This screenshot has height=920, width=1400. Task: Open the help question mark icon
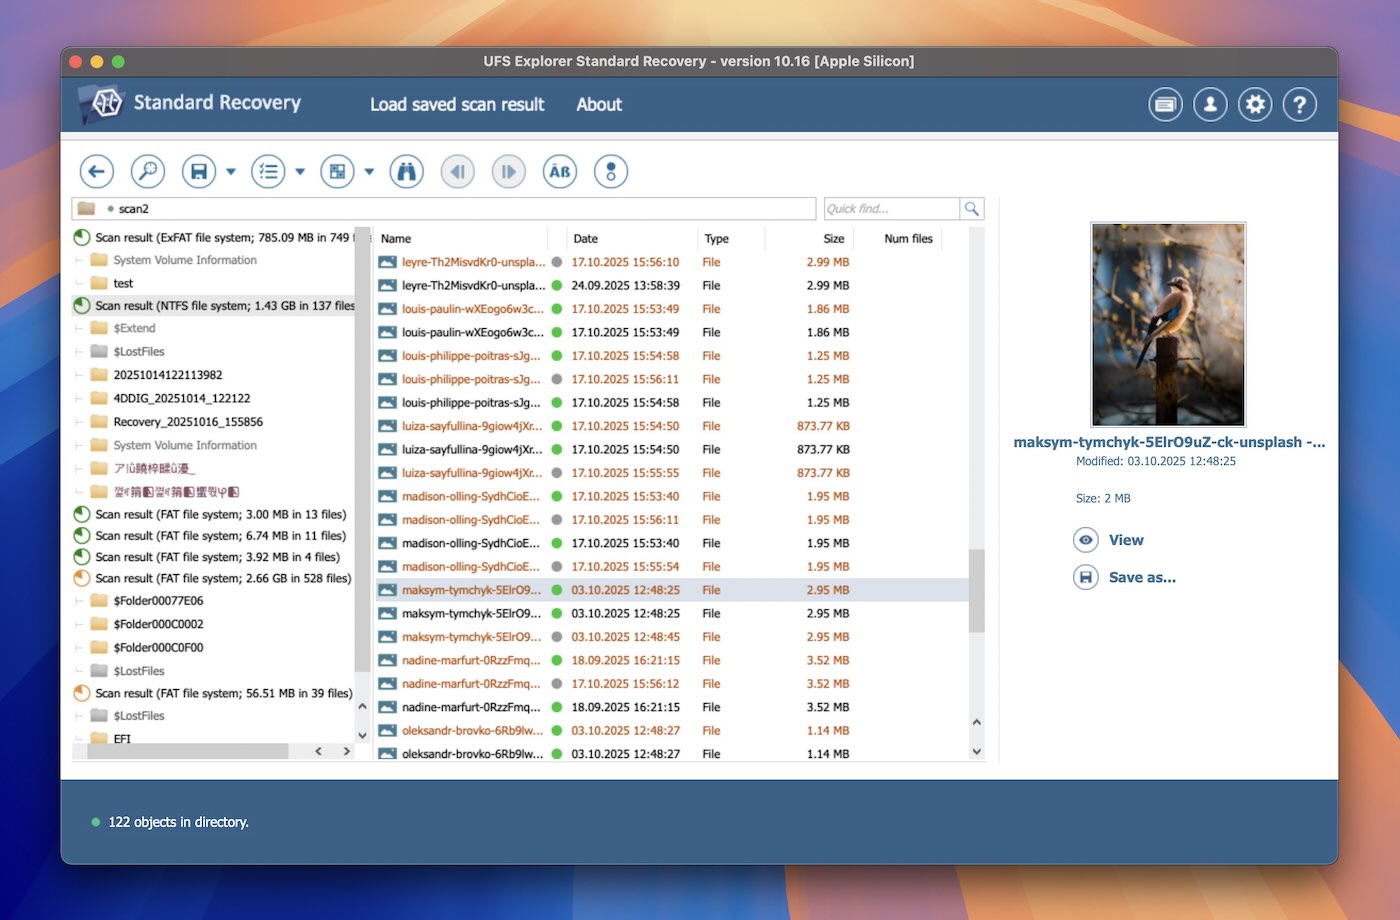(1300, 104)
